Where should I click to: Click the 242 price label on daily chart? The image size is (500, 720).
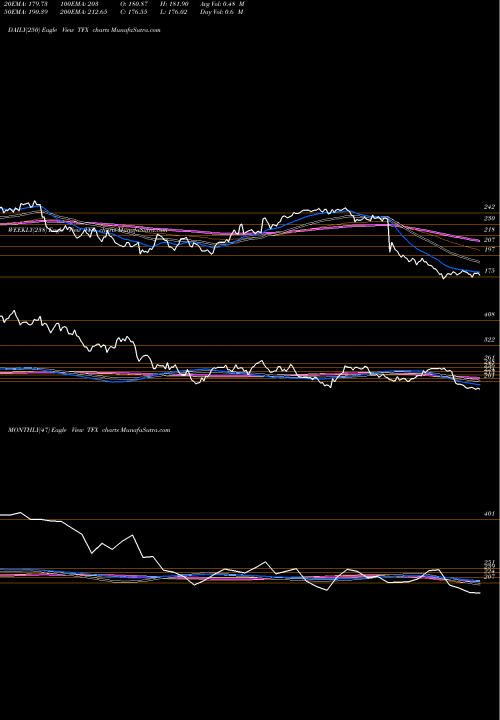(489, 207)
